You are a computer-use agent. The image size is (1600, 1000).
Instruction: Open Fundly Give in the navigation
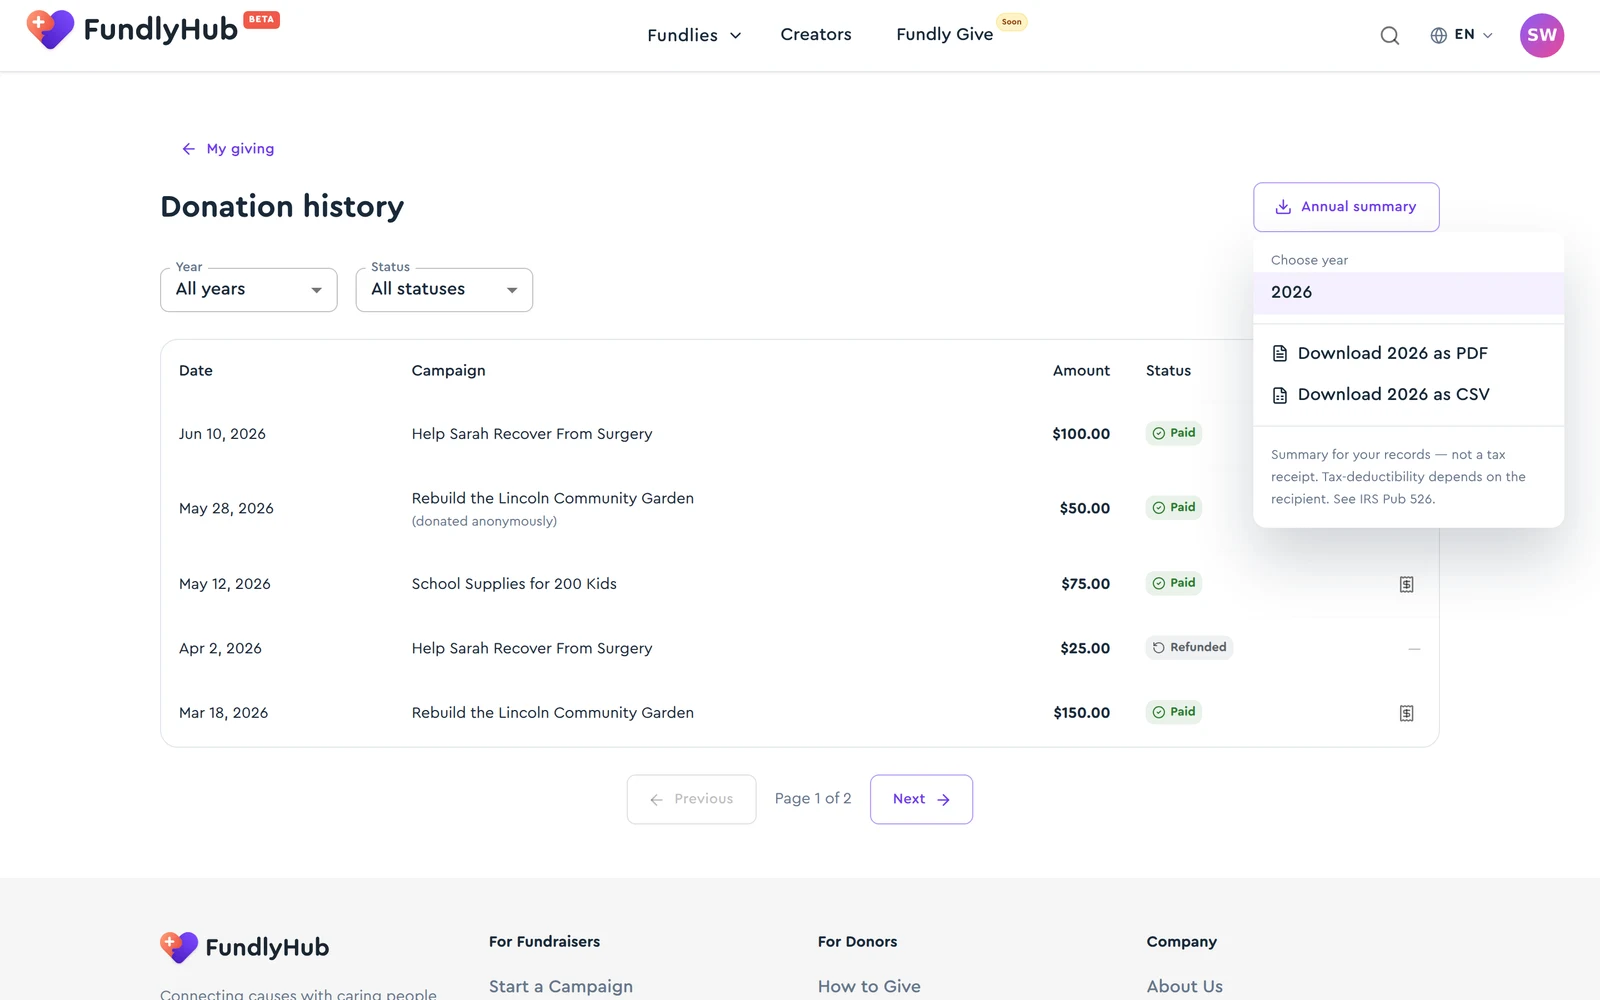944,35
